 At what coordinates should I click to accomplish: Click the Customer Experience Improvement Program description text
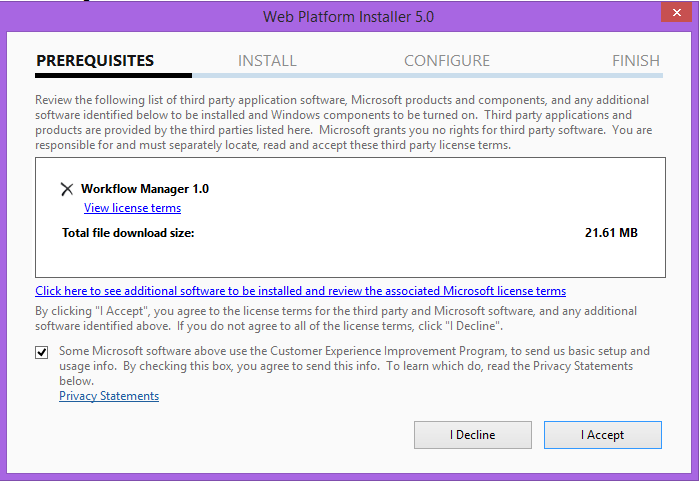click(354, 366)
